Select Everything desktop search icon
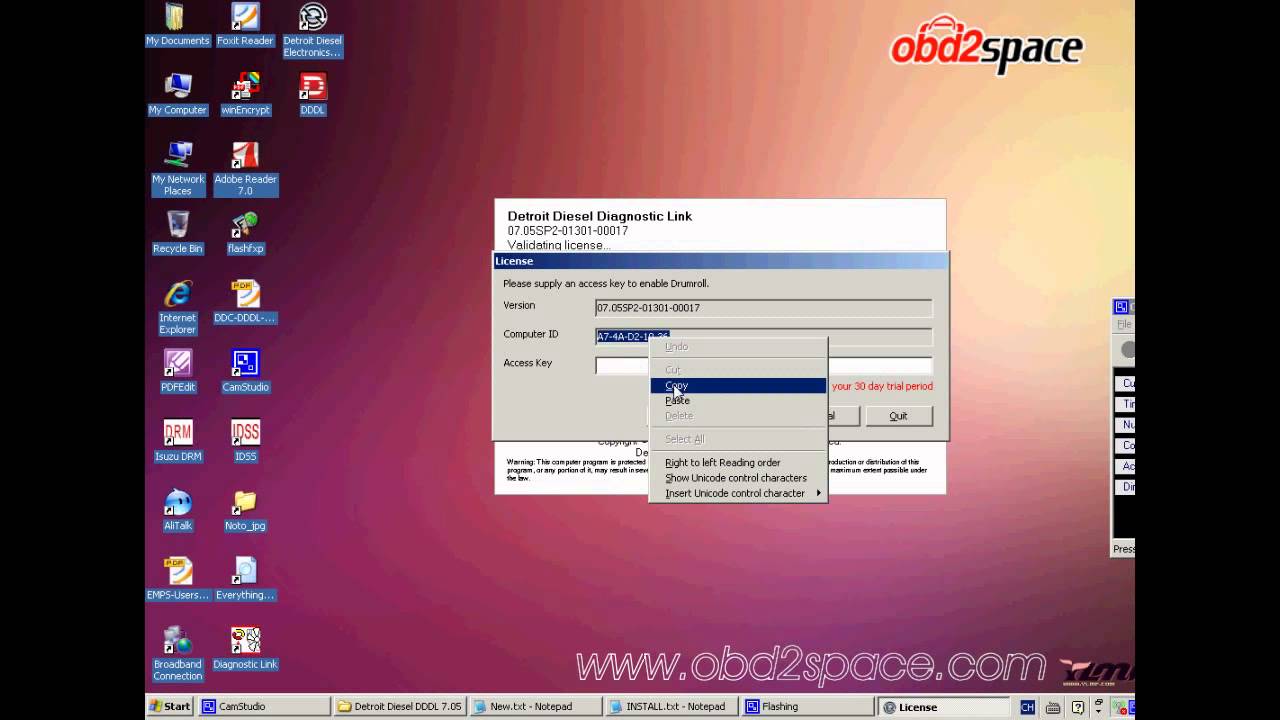The image size is (1280, 720). click(x=245, y=579)
